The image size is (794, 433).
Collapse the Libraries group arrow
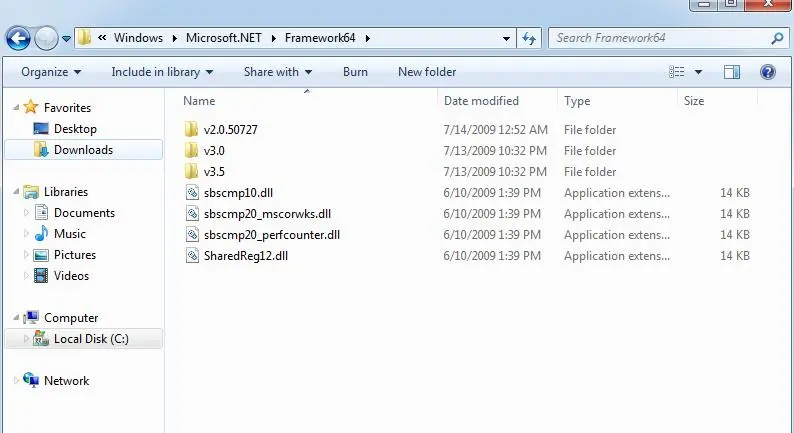coord(16,191)
